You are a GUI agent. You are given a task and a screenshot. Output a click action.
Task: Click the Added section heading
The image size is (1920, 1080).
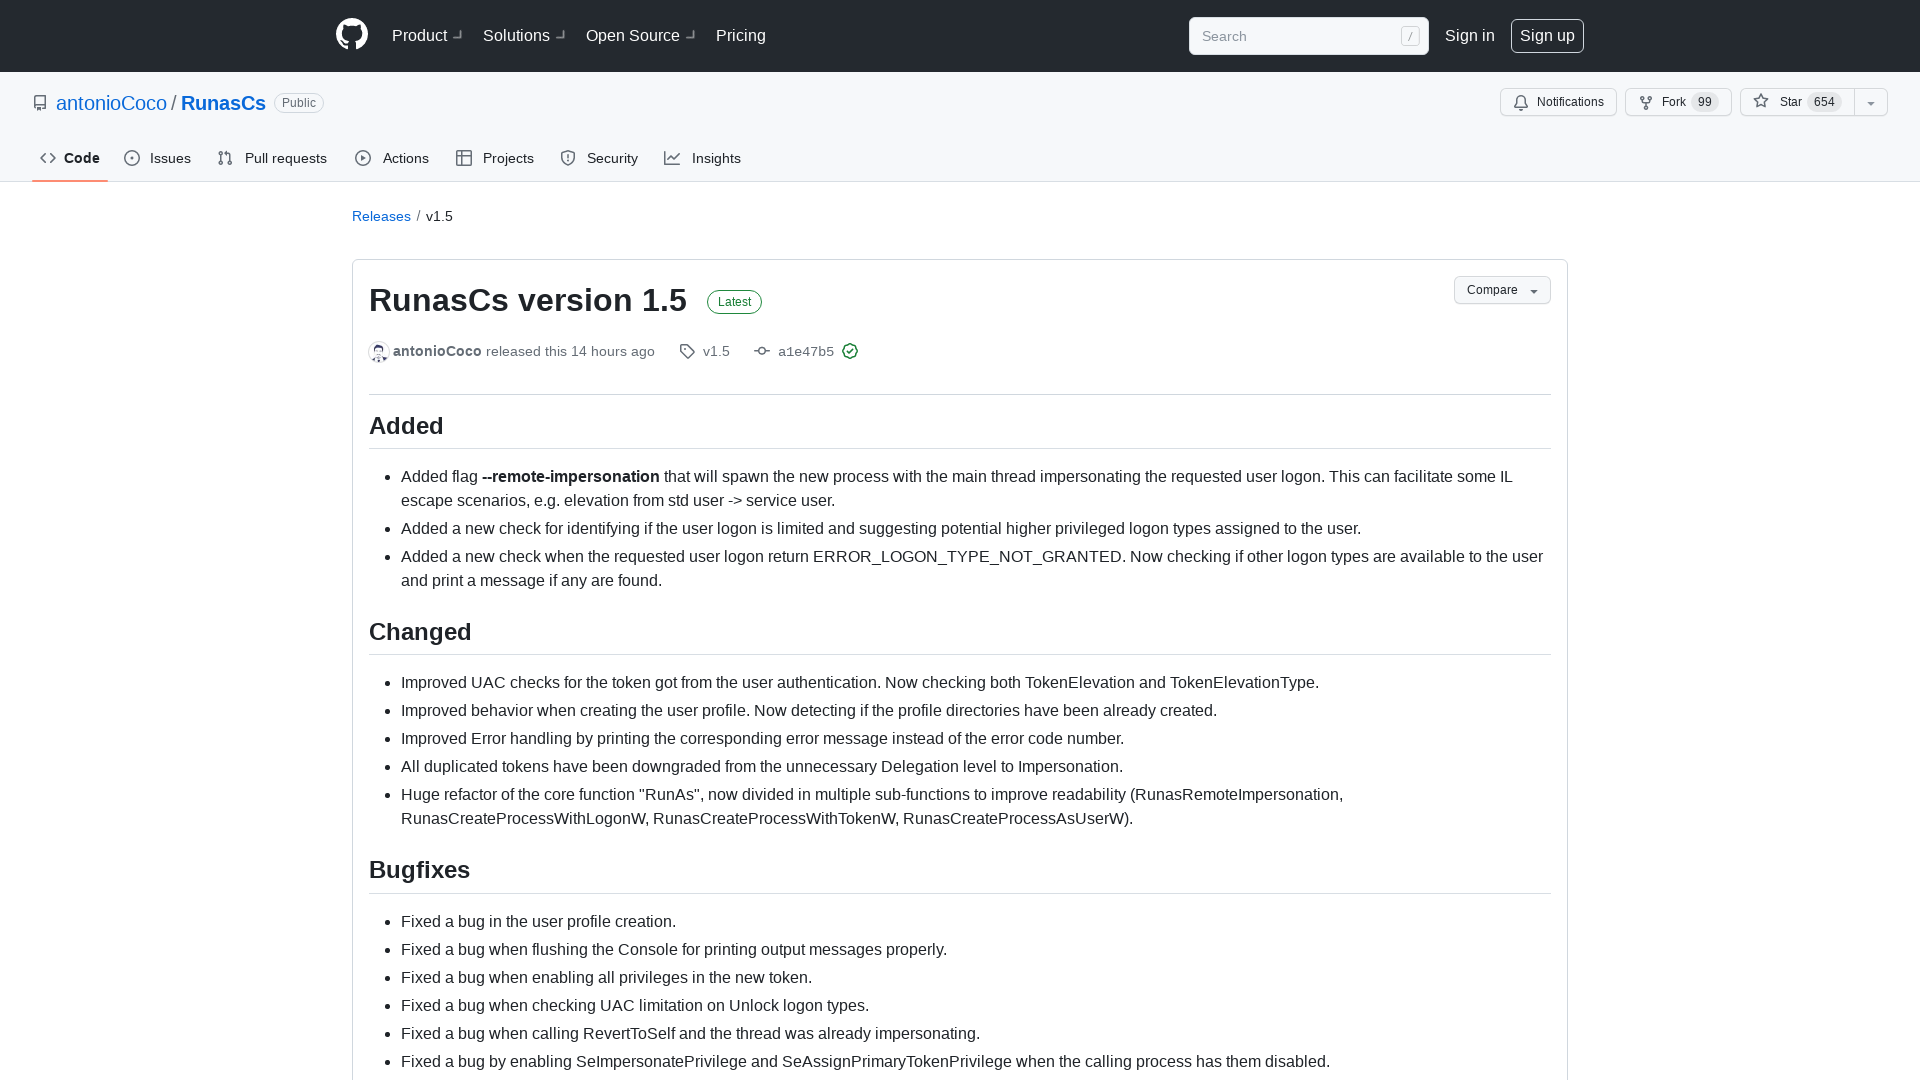(x=406, y=426)
